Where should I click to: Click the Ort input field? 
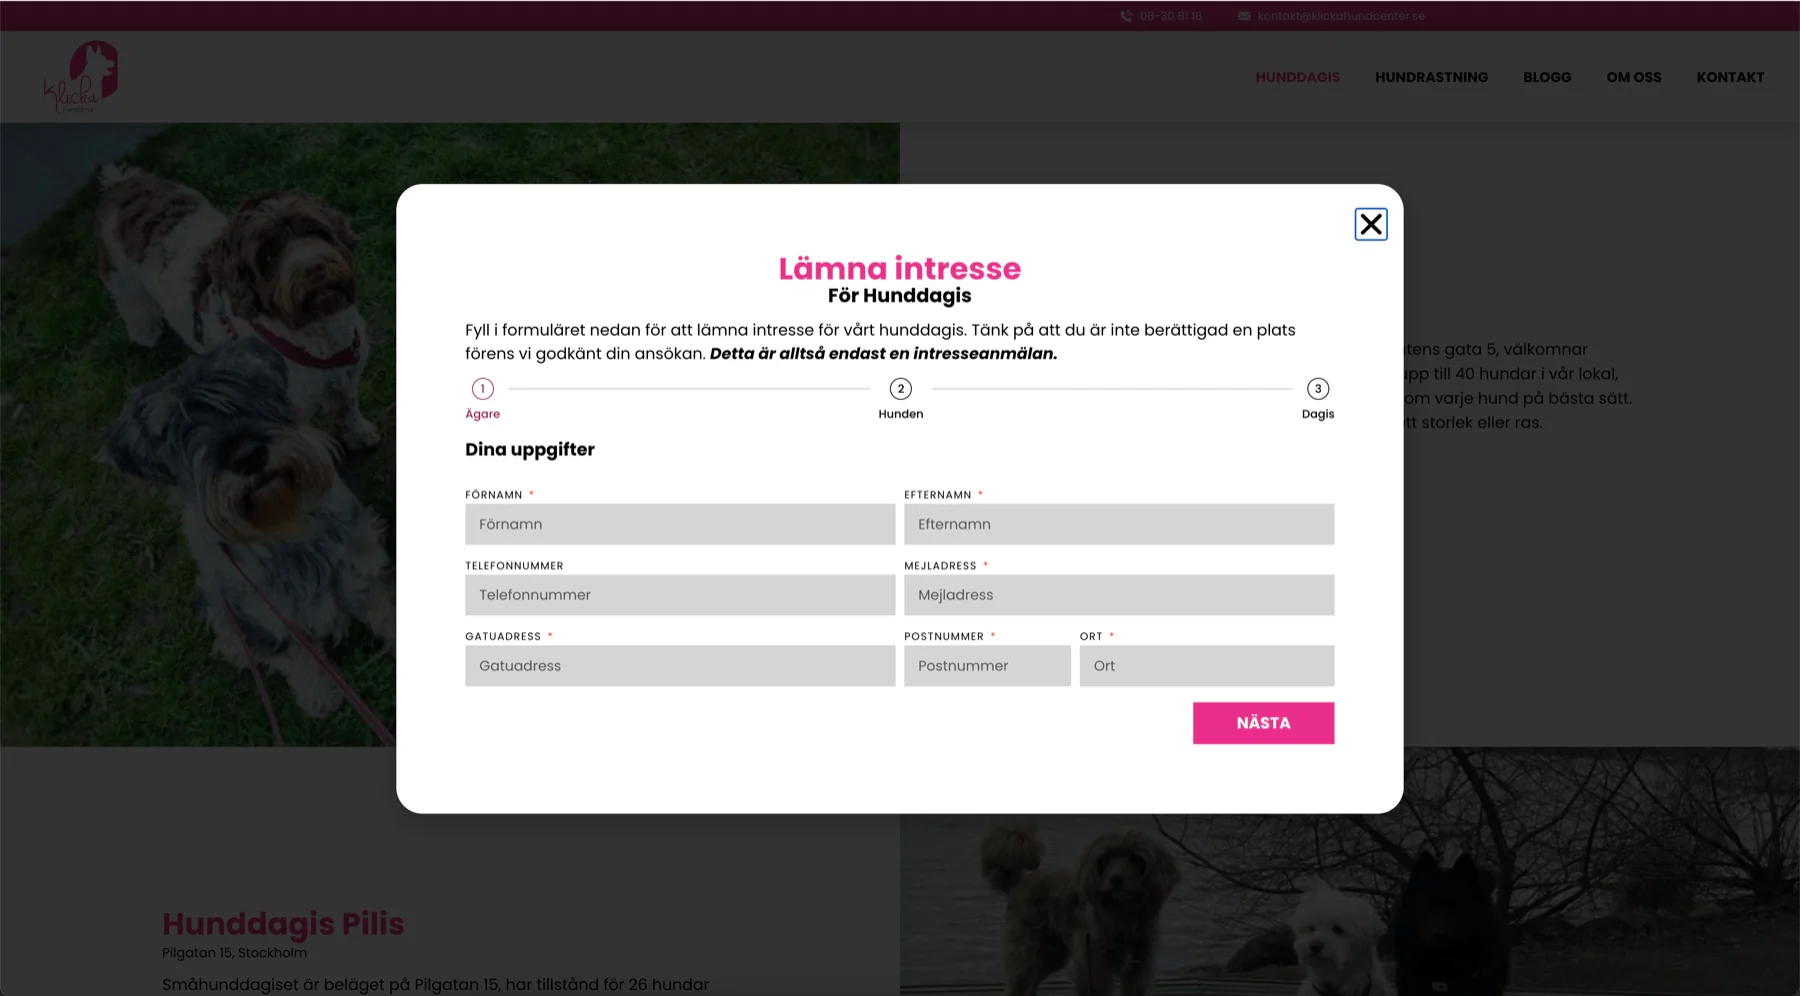[x=1207, y=666]
